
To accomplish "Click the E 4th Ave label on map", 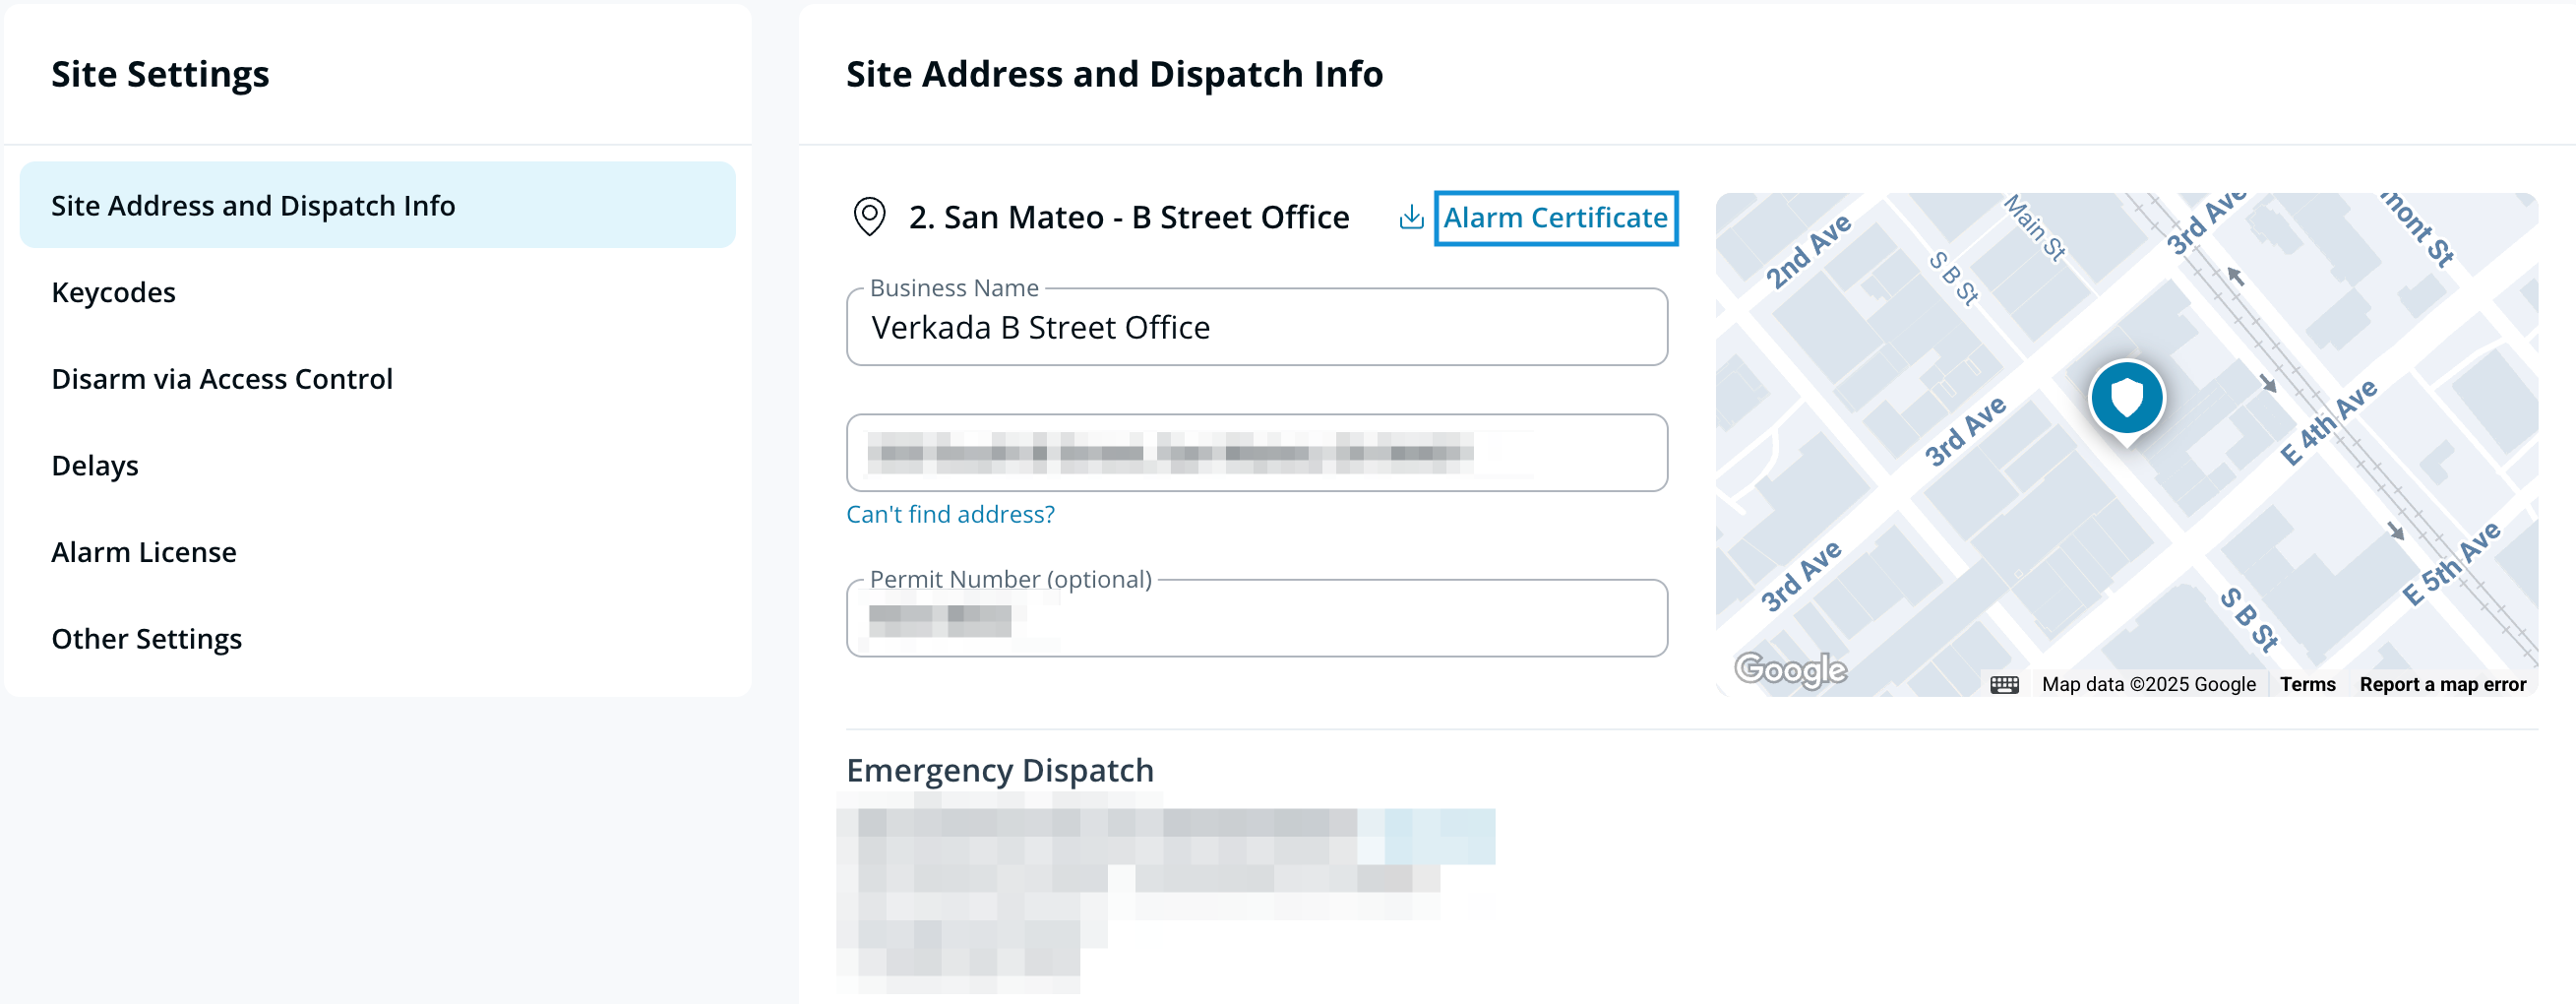I will click(2328, 423).
